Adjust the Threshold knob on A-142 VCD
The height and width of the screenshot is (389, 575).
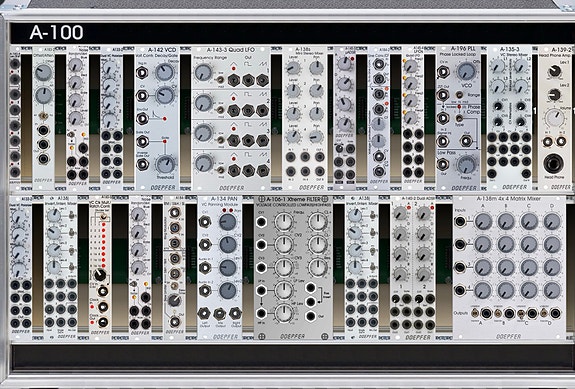pyautogui.click(x=165, y=165)
